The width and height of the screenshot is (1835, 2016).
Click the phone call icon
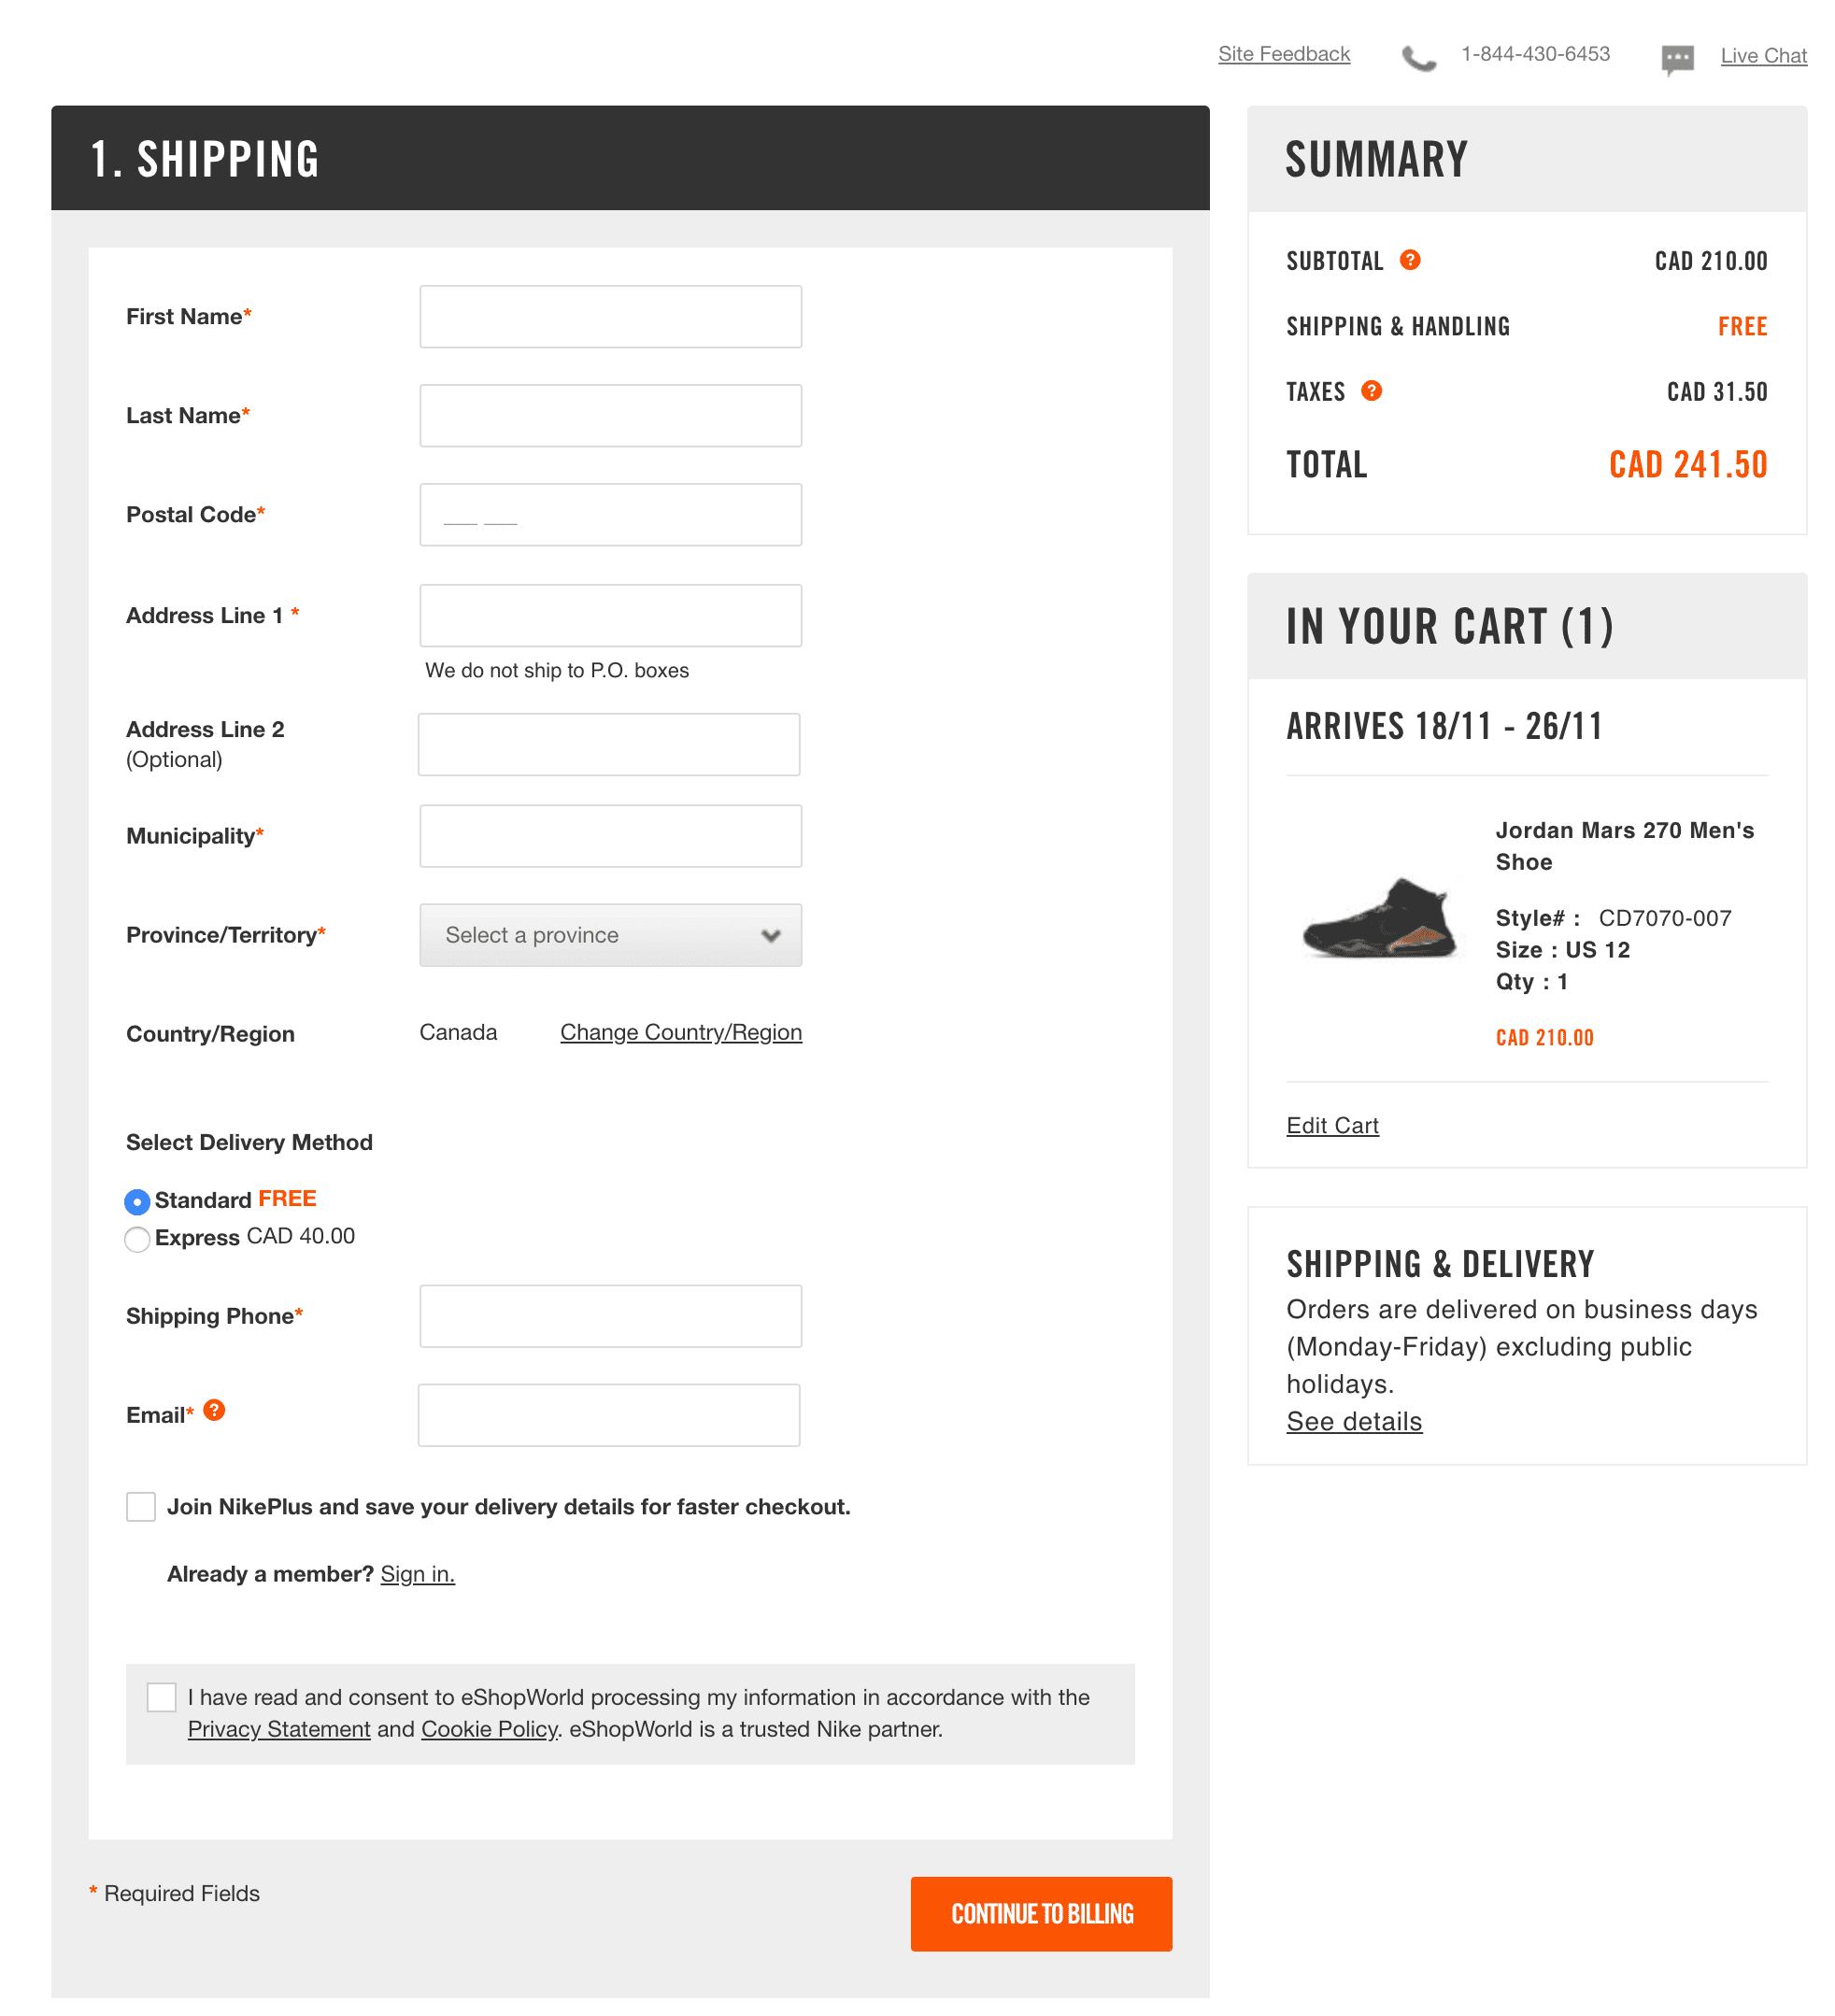1419,54
